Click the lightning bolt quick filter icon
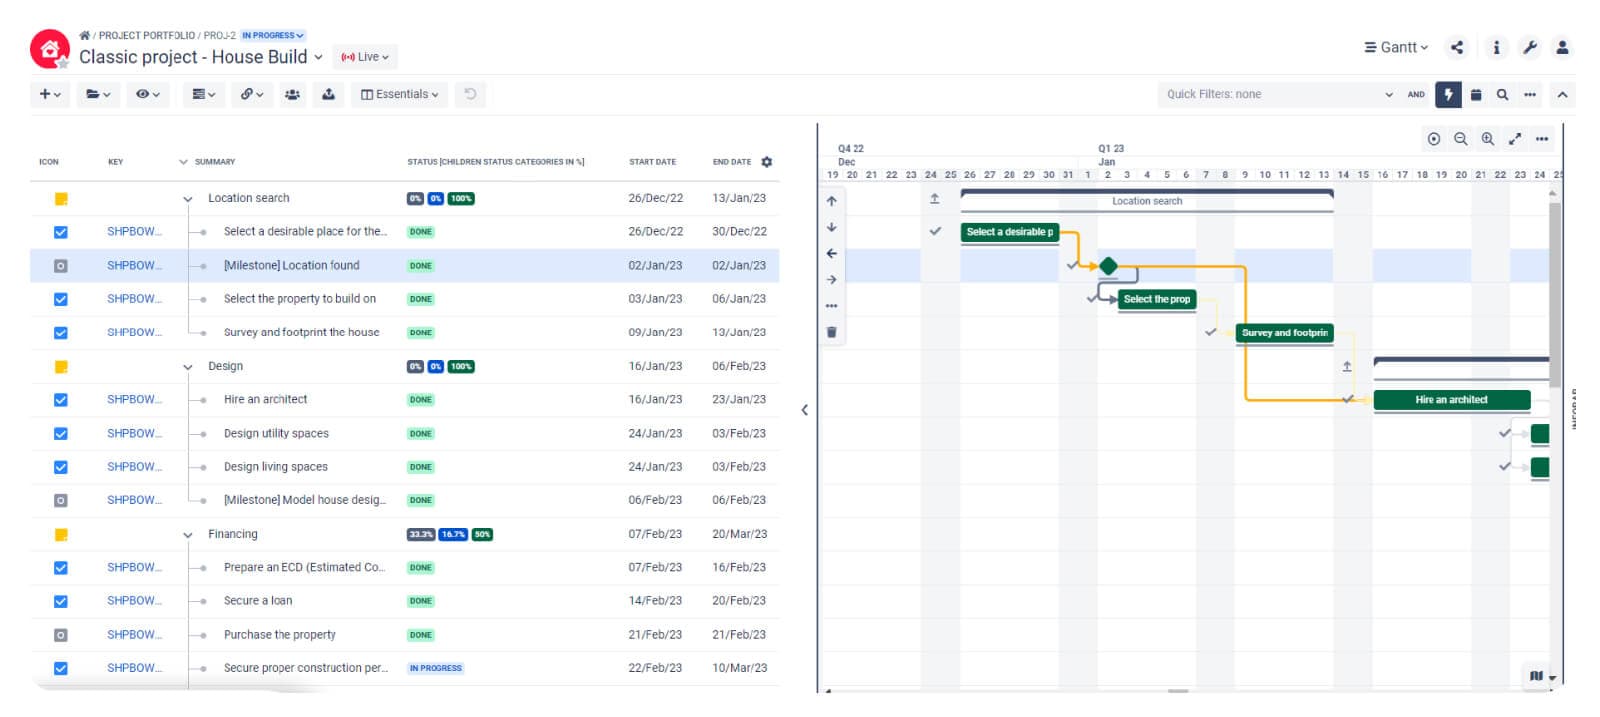This screenshot has height=717, width=1600. pyautogui.click(x=1448, y=94)
